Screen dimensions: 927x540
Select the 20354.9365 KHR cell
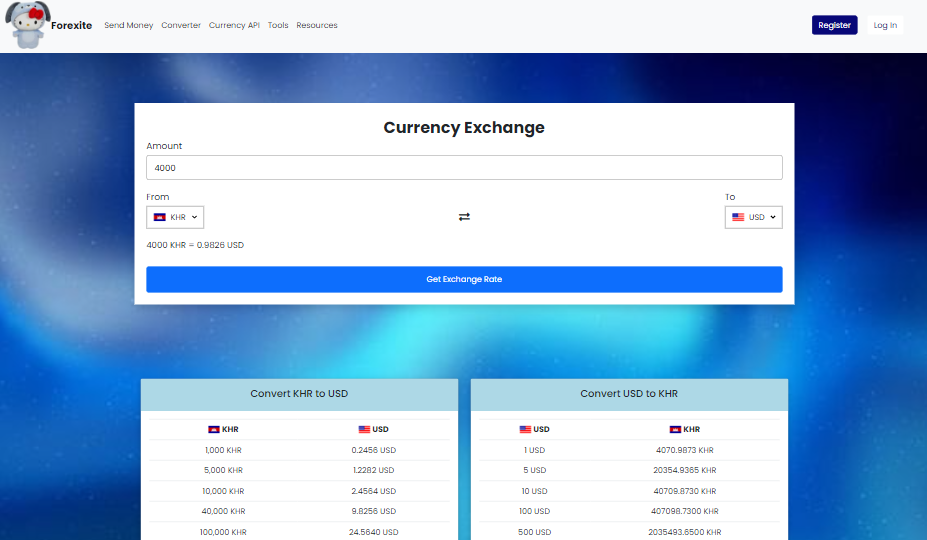tap(685, 470)
